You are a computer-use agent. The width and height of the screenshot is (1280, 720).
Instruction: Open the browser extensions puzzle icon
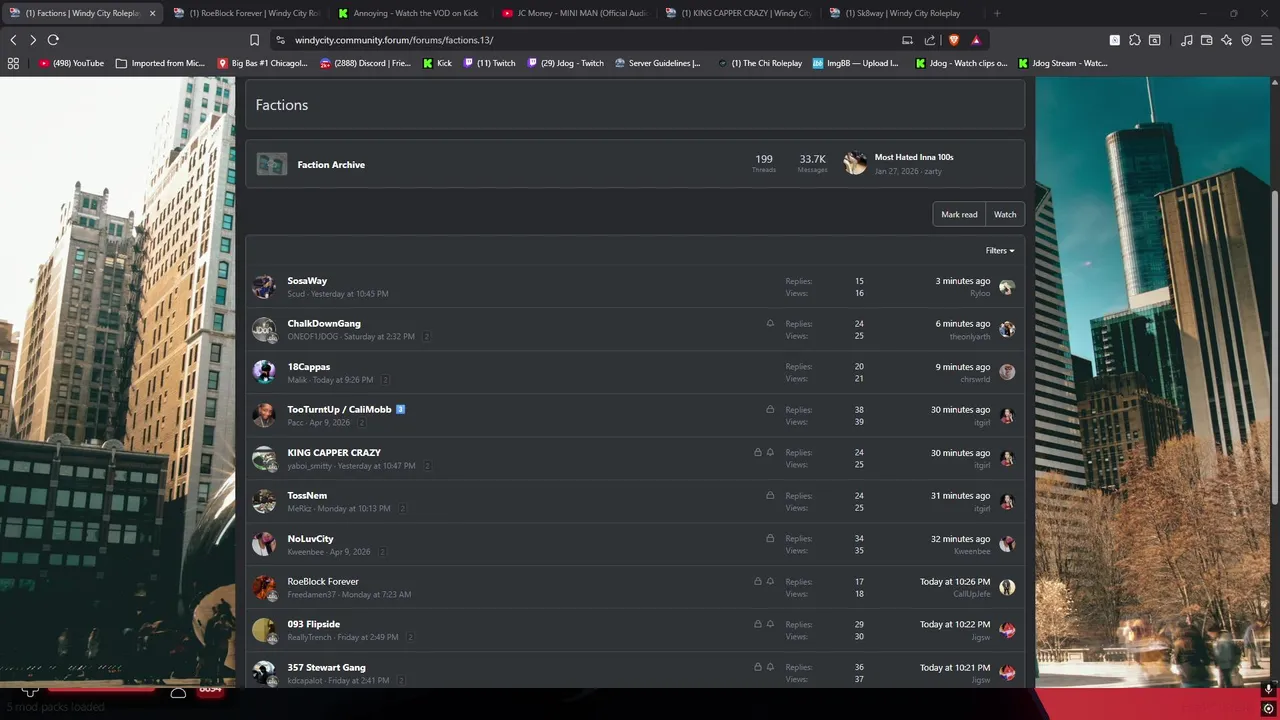coord(1134,40)
